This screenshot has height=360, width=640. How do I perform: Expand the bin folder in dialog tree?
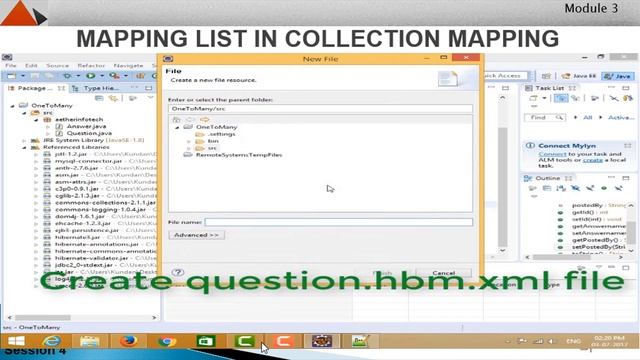(x=189, y=141)
